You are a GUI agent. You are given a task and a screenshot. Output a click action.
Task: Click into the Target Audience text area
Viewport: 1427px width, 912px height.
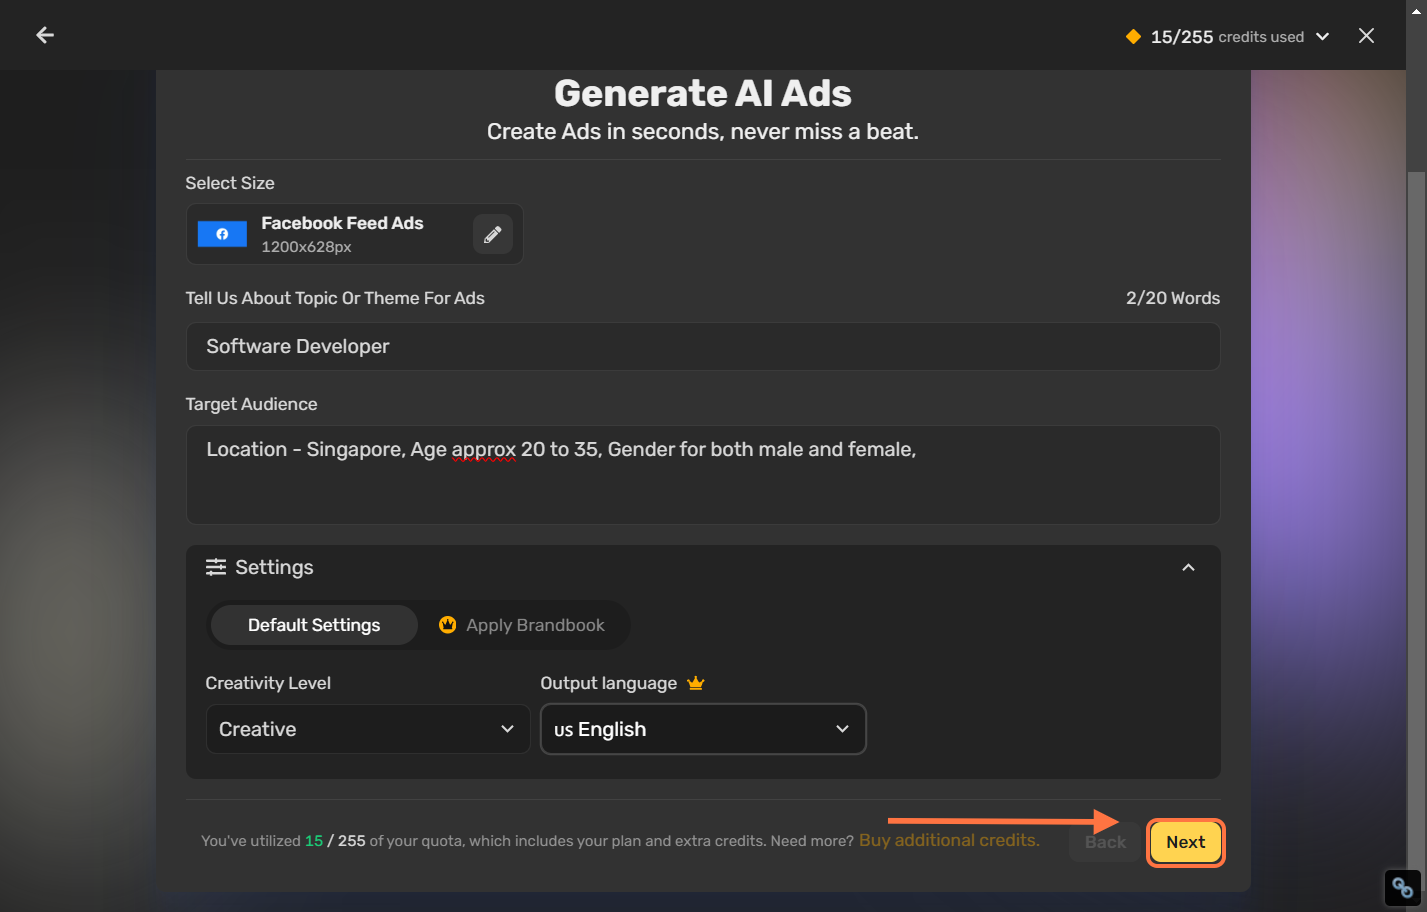703,475
